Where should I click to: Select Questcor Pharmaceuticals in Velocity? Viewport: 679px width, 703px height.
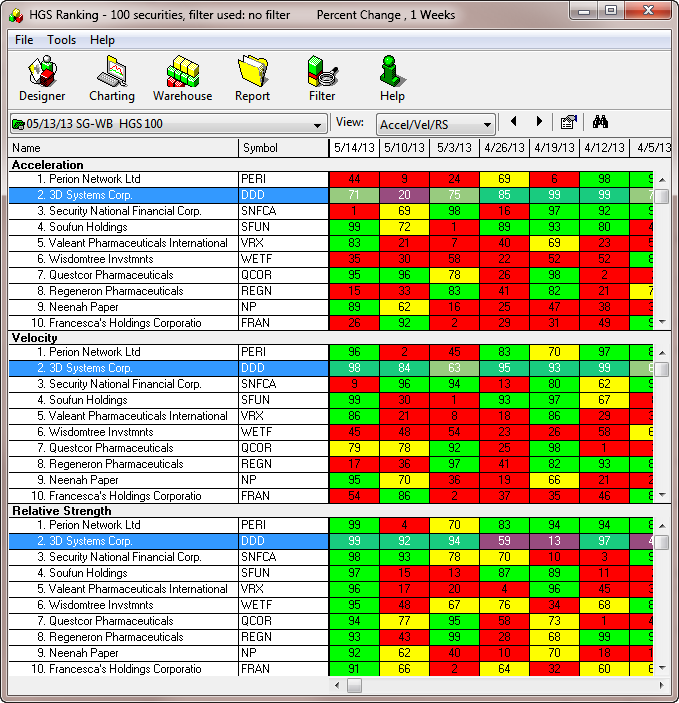(123, 448)
